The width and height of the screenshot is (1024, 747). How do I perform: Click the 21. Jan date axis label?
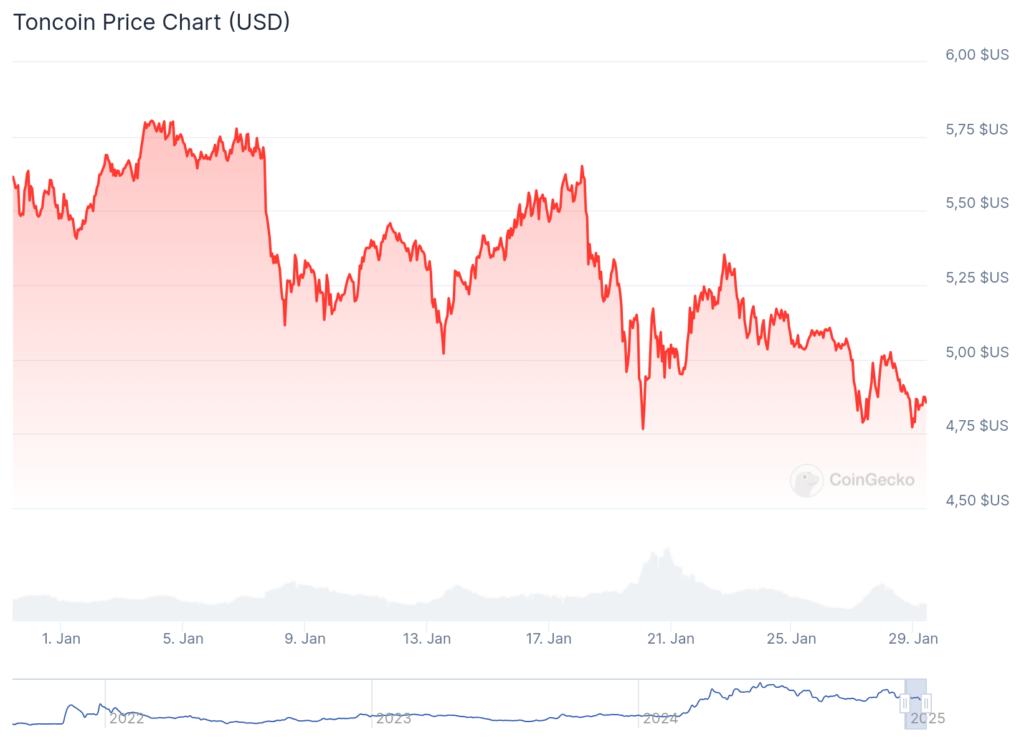click(670, 638)
